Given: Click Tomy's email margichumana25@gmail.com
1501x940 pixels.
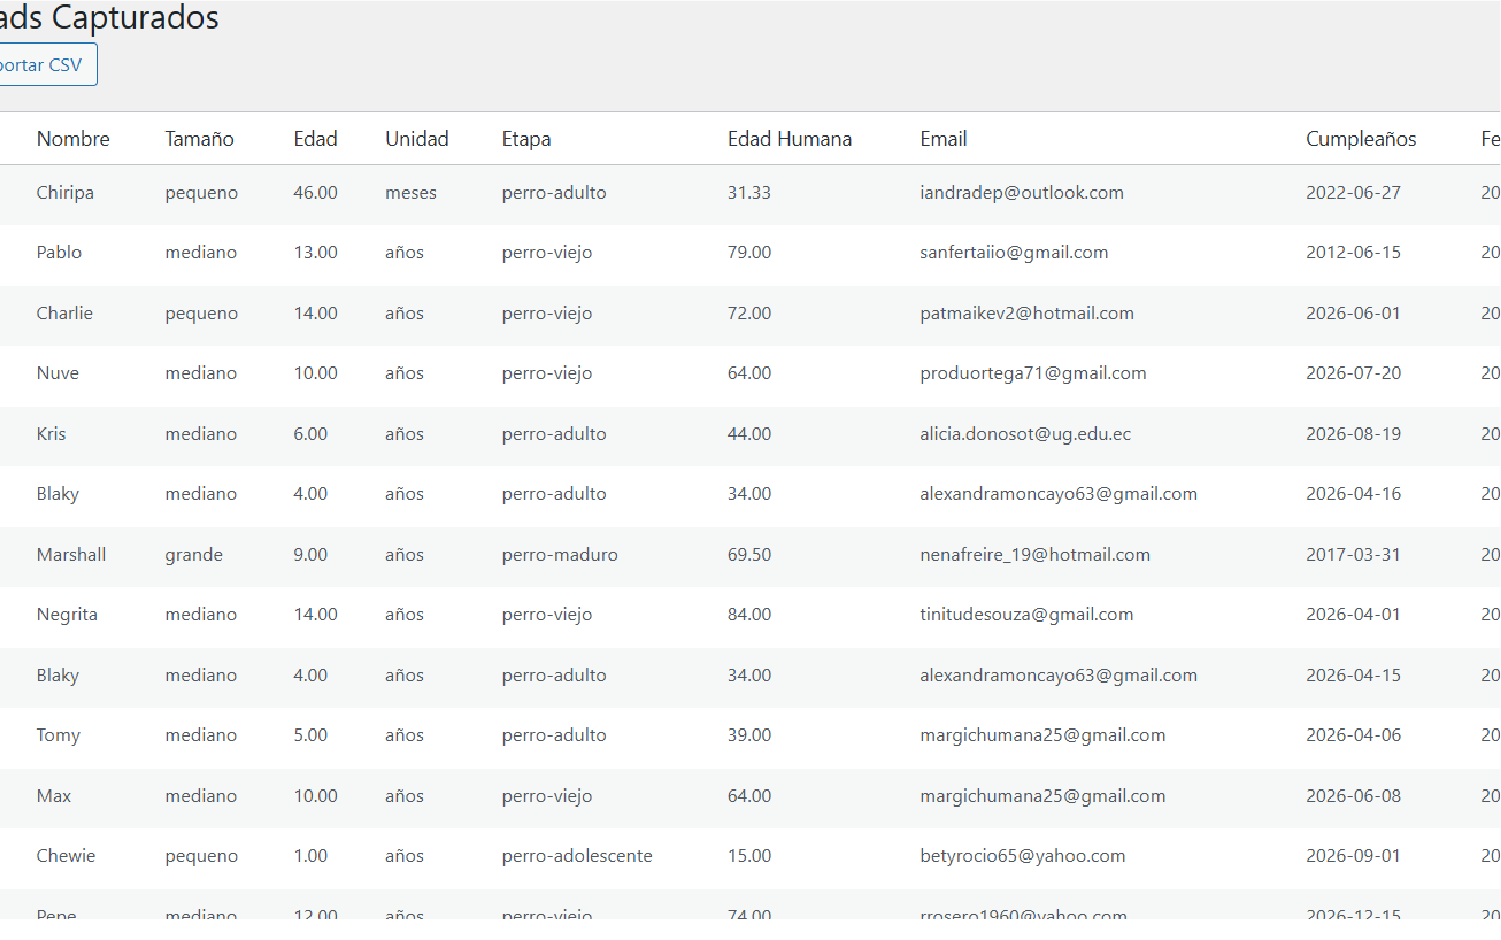Looking at the screenshot, I should pos(1042,735).
